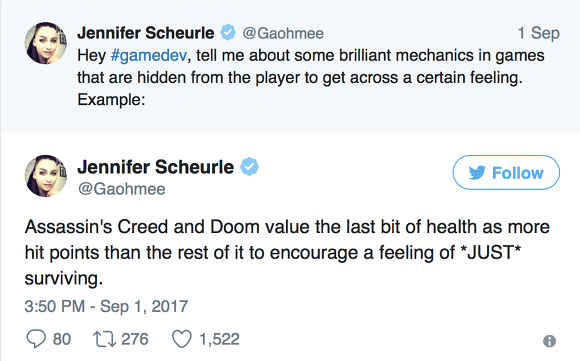Open the #gamedev hashtag link
The height and width of the screenshot is (361, 580).
point(149,55)
